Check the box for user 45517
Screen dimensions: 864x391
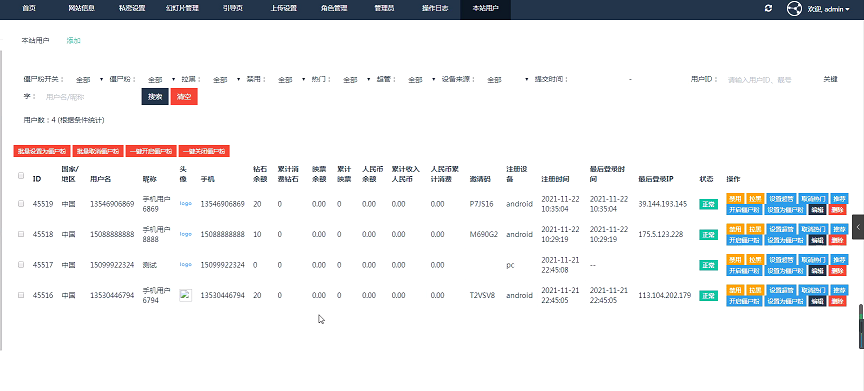tap(21, 264)
